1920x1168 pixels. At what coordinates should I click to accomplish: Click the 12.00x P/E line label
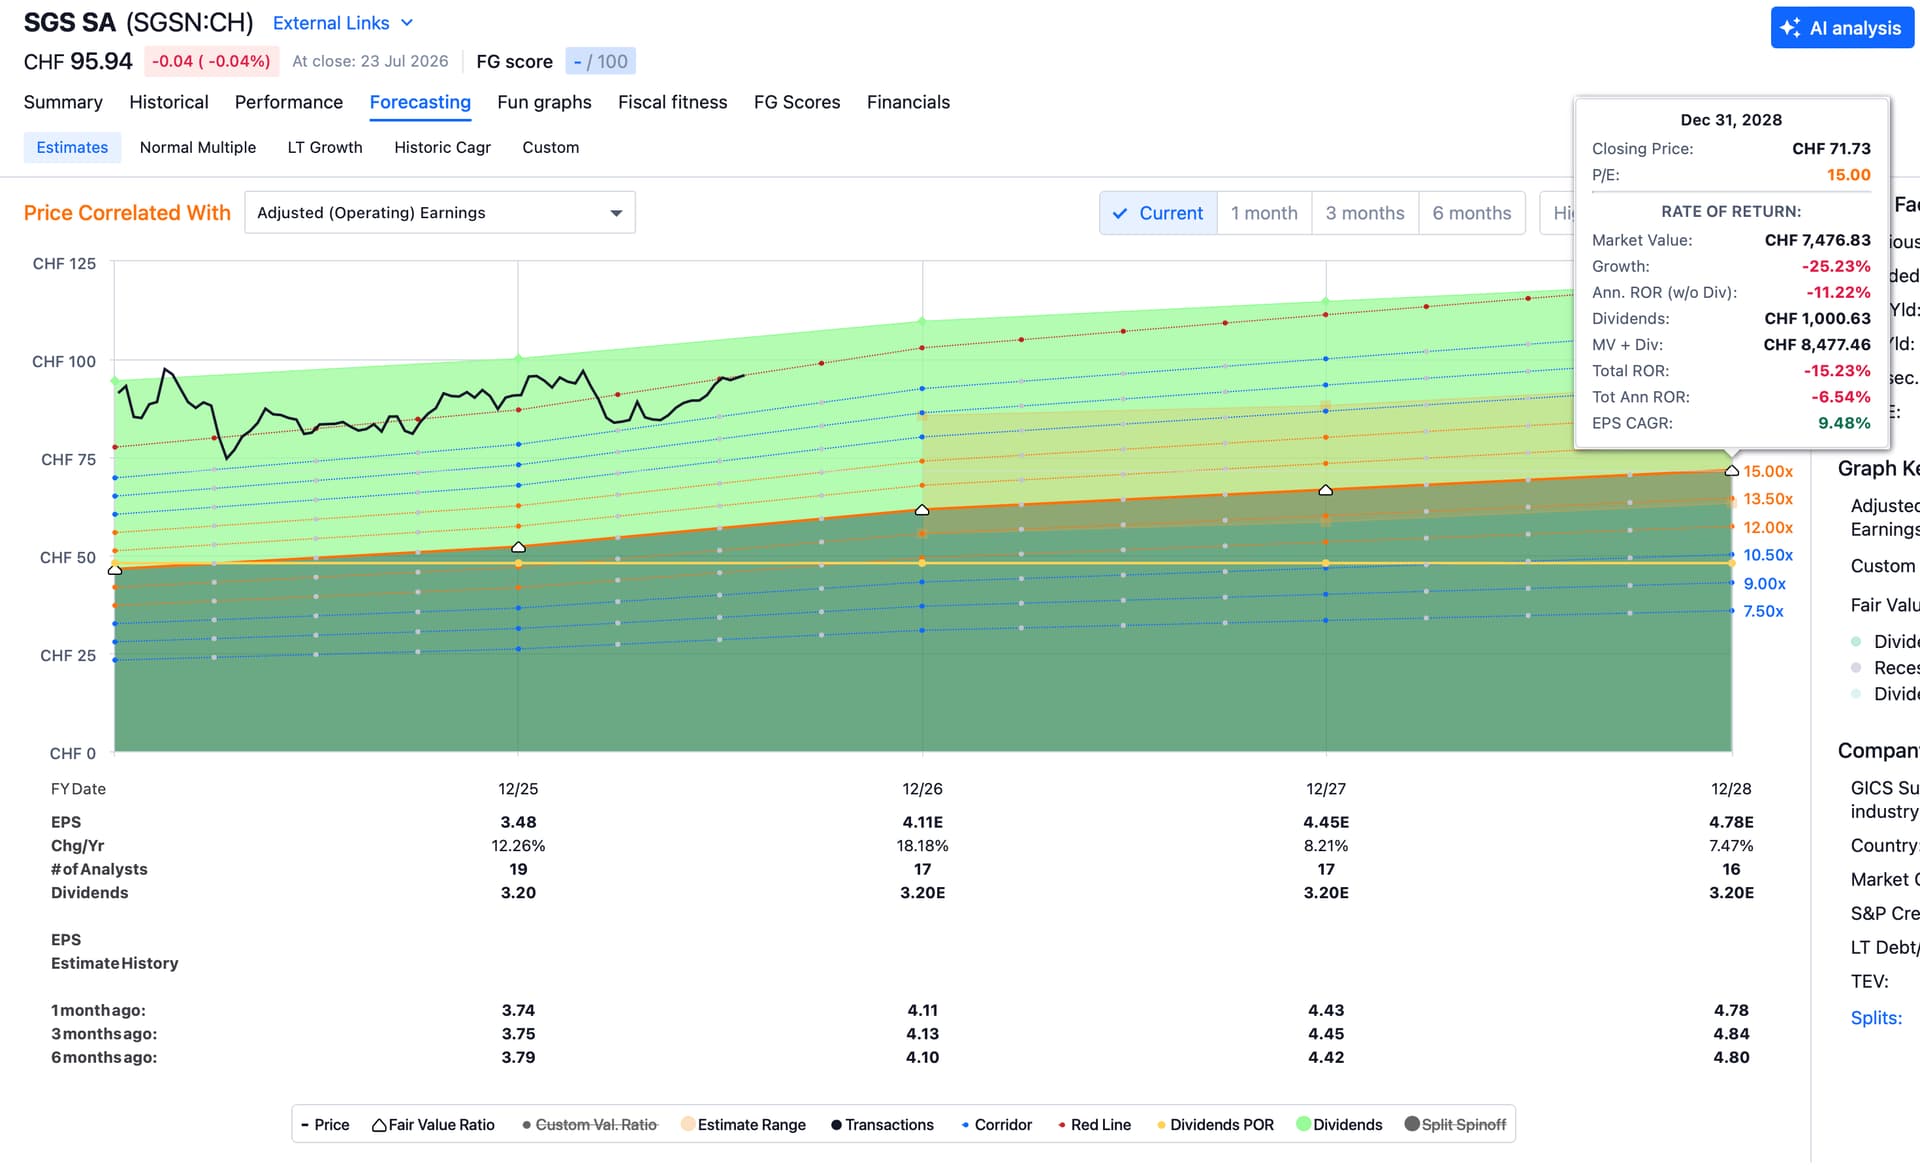click(1768, 527)
